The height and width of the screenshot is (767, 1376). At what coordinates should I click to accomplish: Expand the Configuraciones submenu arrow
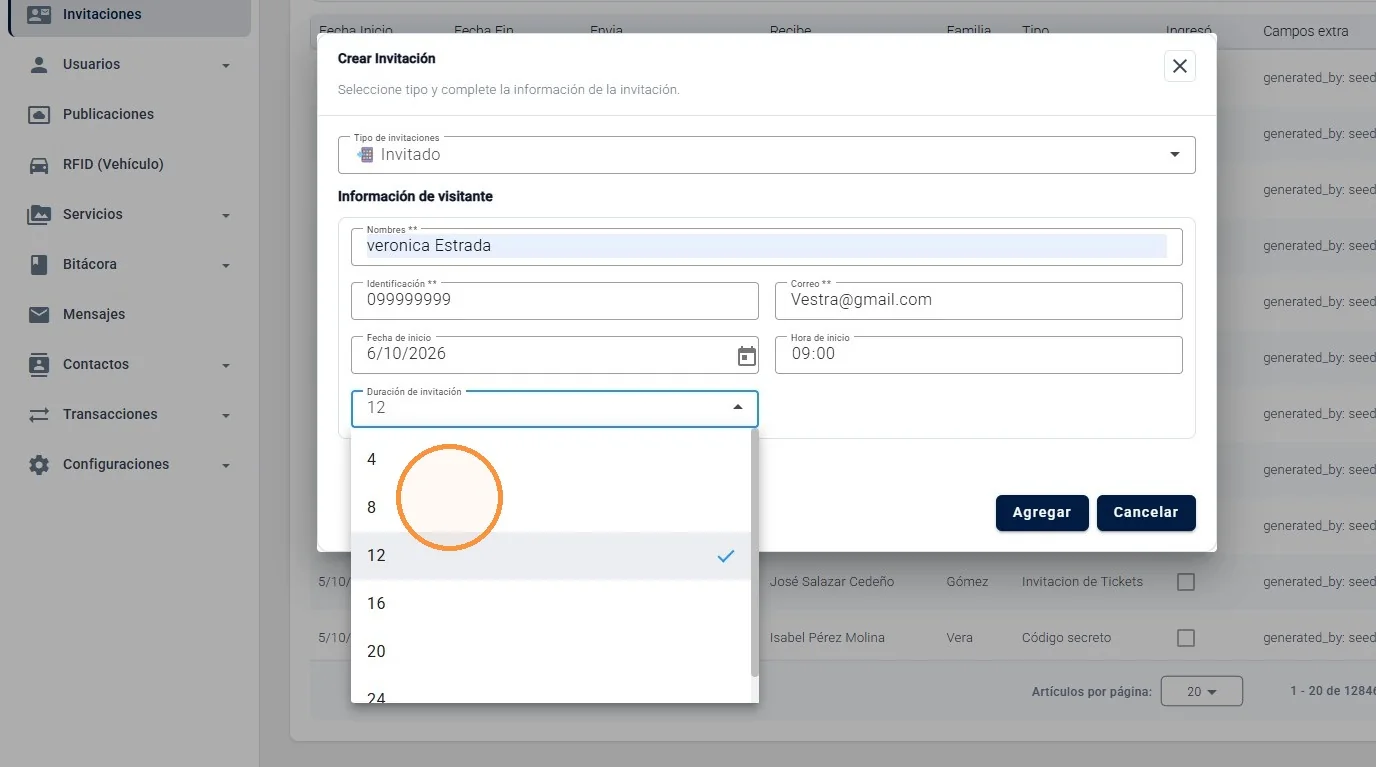tap(226, 466)
